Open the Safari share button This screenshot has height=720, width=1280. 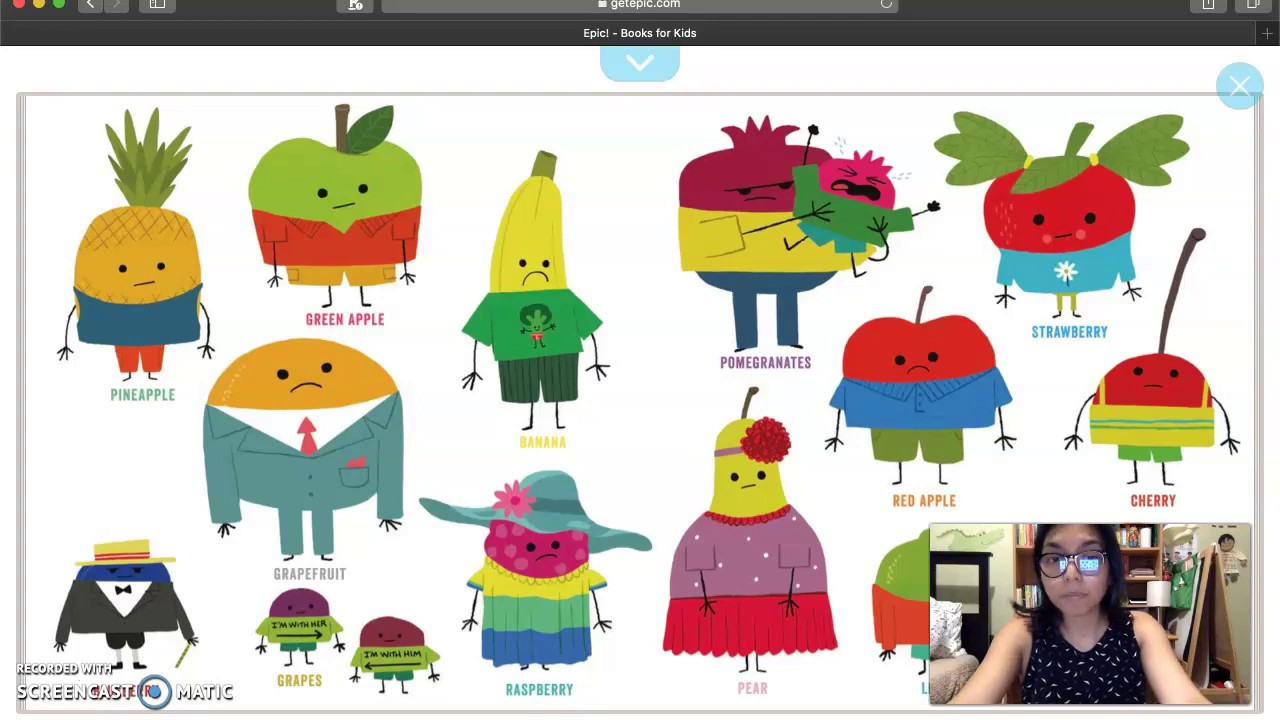point(1208,5)
